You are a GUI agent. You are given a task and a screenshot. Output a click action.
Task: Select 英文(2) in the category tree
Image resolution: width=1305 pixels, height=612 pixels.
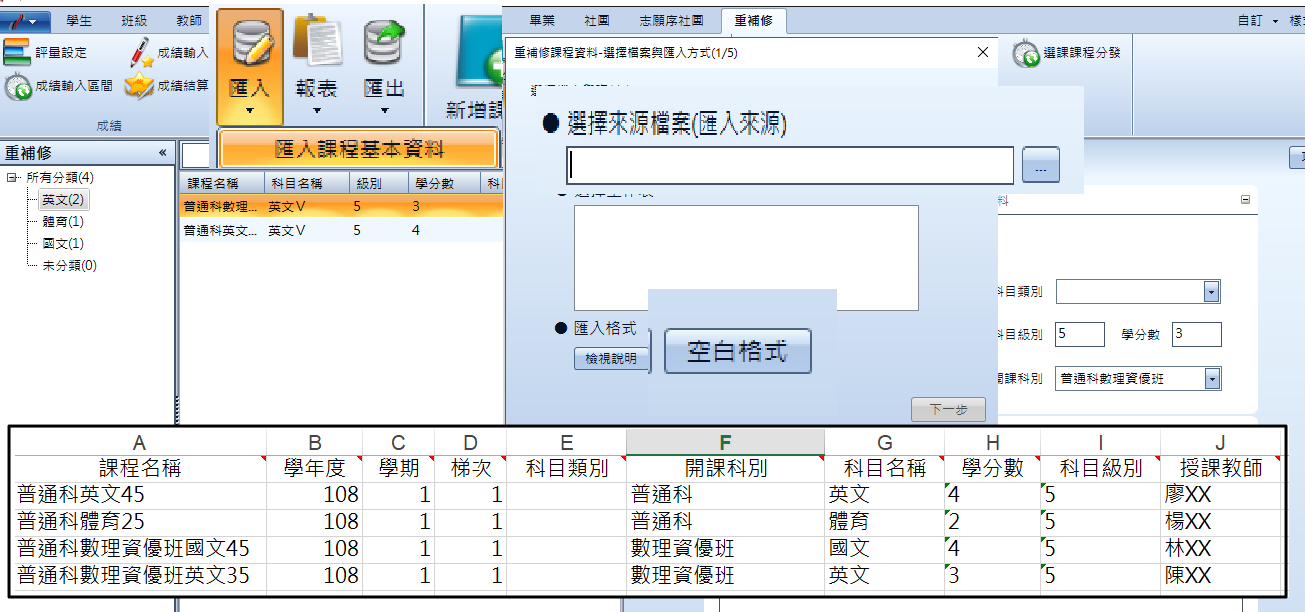(x=63, y=199)
